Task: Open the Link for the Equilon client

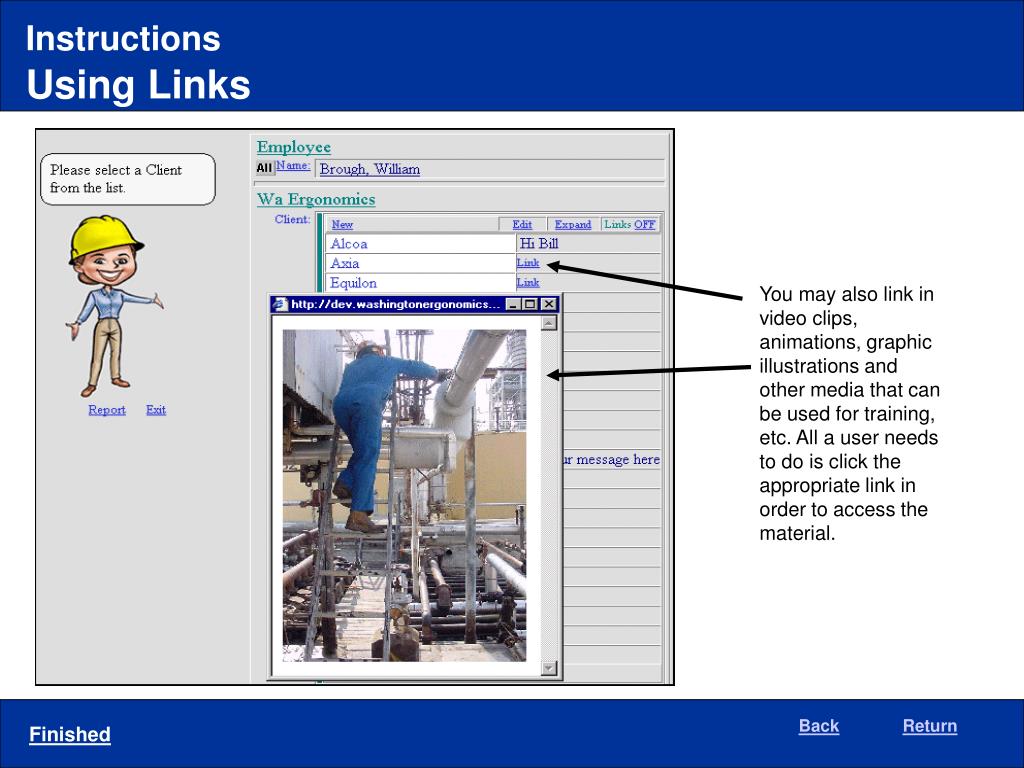Action: click(528, 282)
